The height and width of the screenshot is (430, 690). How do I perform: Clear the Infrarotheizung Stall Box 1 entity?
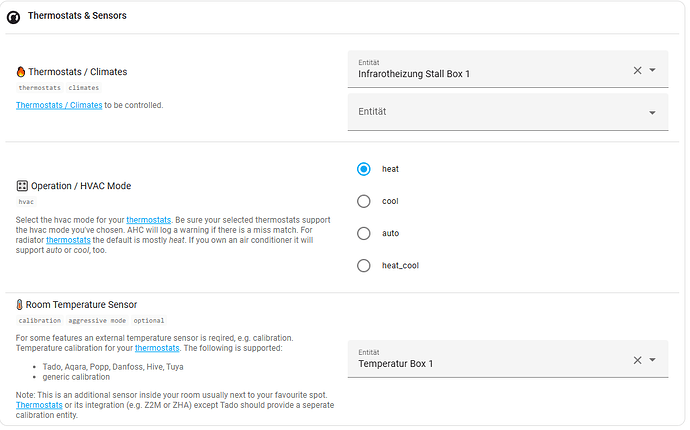pos(637,70)
